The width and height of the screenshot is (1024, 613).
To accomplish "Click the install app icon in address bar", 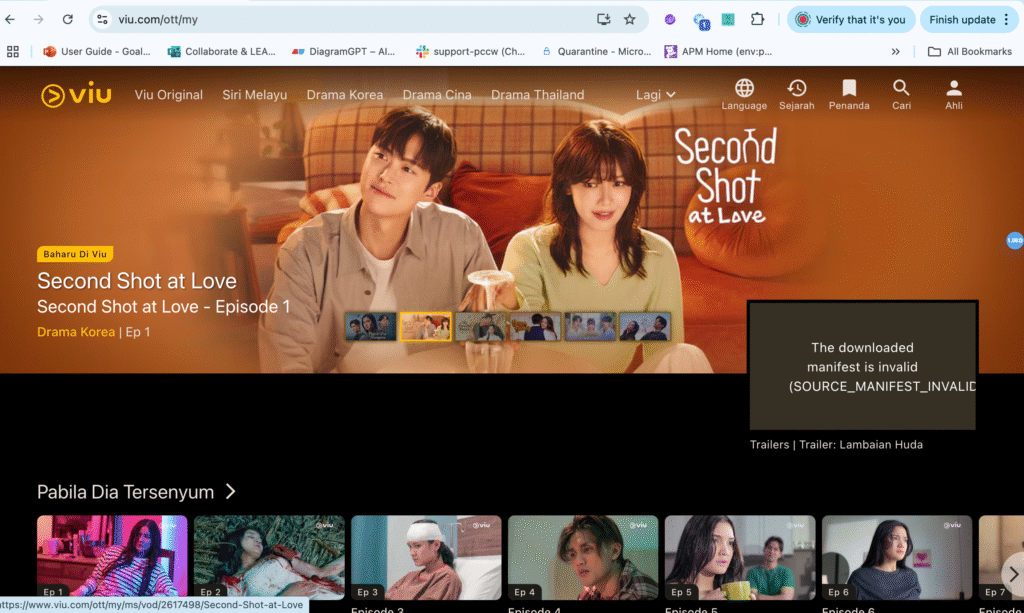I will (603, 20).
